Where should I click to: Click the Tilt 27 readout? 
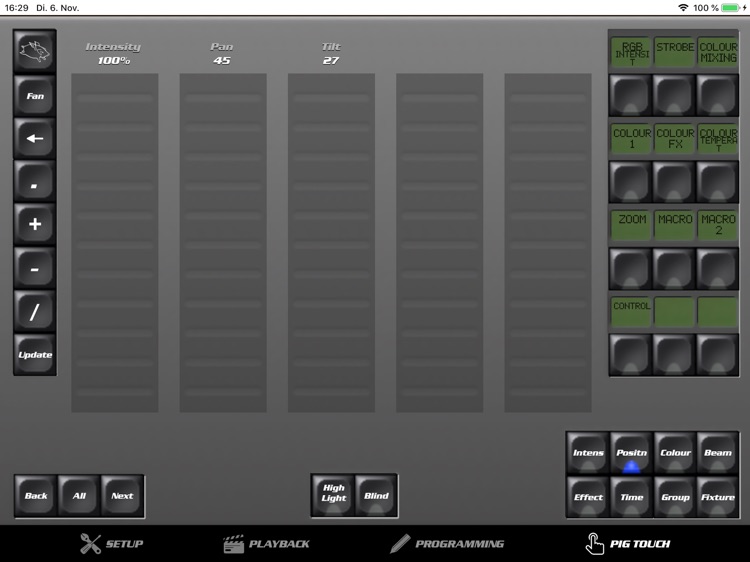click(331, 54)
